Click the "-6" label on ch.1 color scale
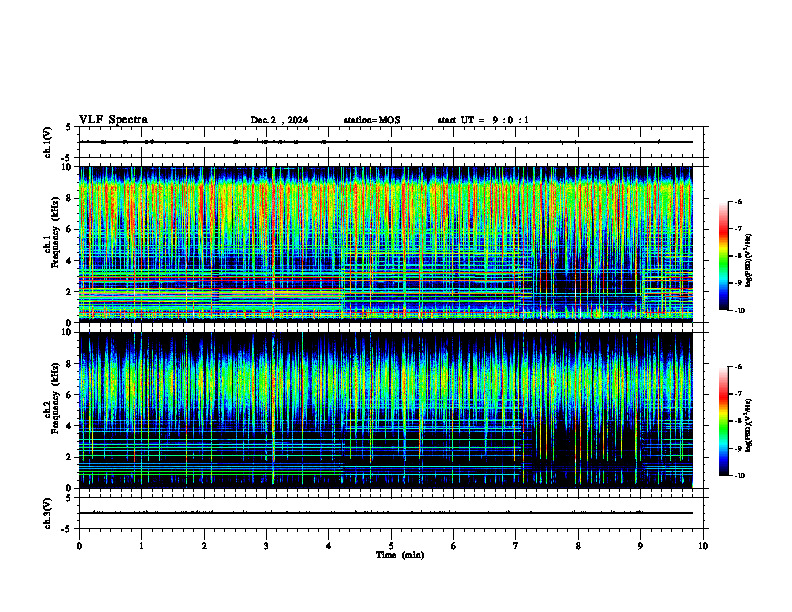This screenshot has height=612, width=792. (737, 202)
